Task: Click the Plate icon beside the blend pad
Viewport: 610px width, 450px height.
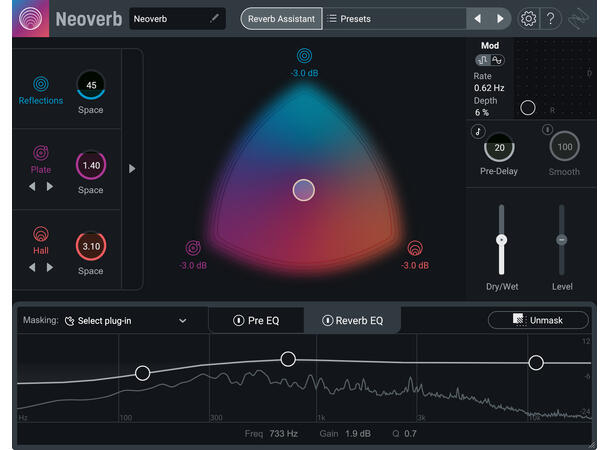Action: pos(193,248)
